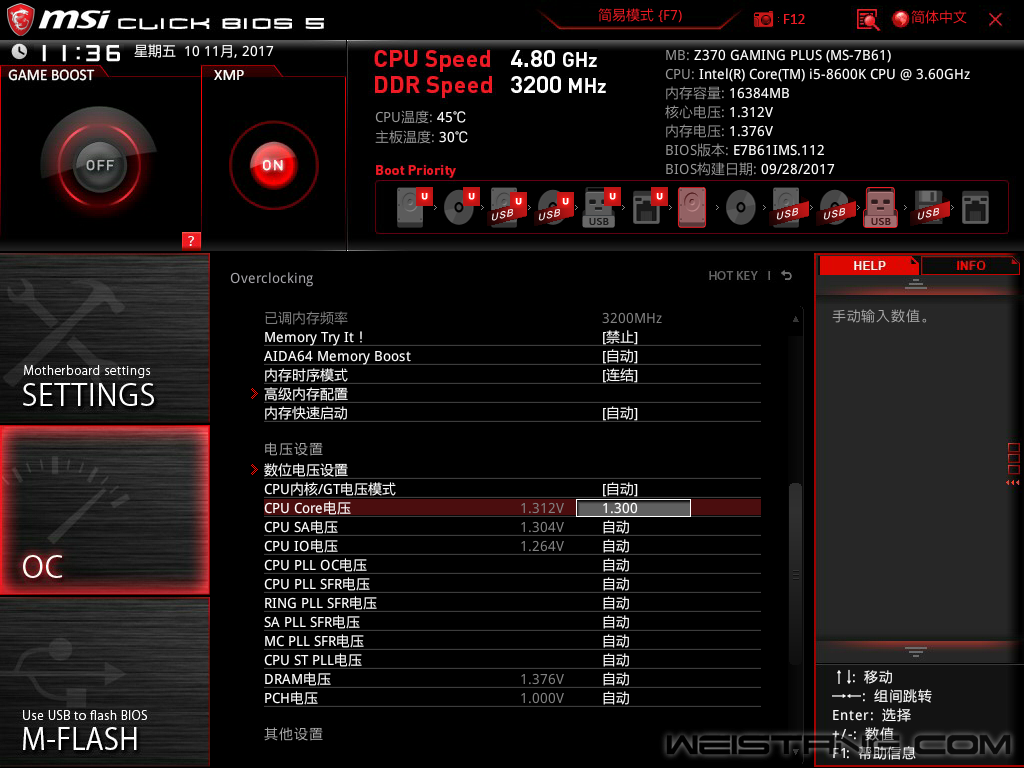Change 内存时序模式 value [连结]

tap(620, 375)
